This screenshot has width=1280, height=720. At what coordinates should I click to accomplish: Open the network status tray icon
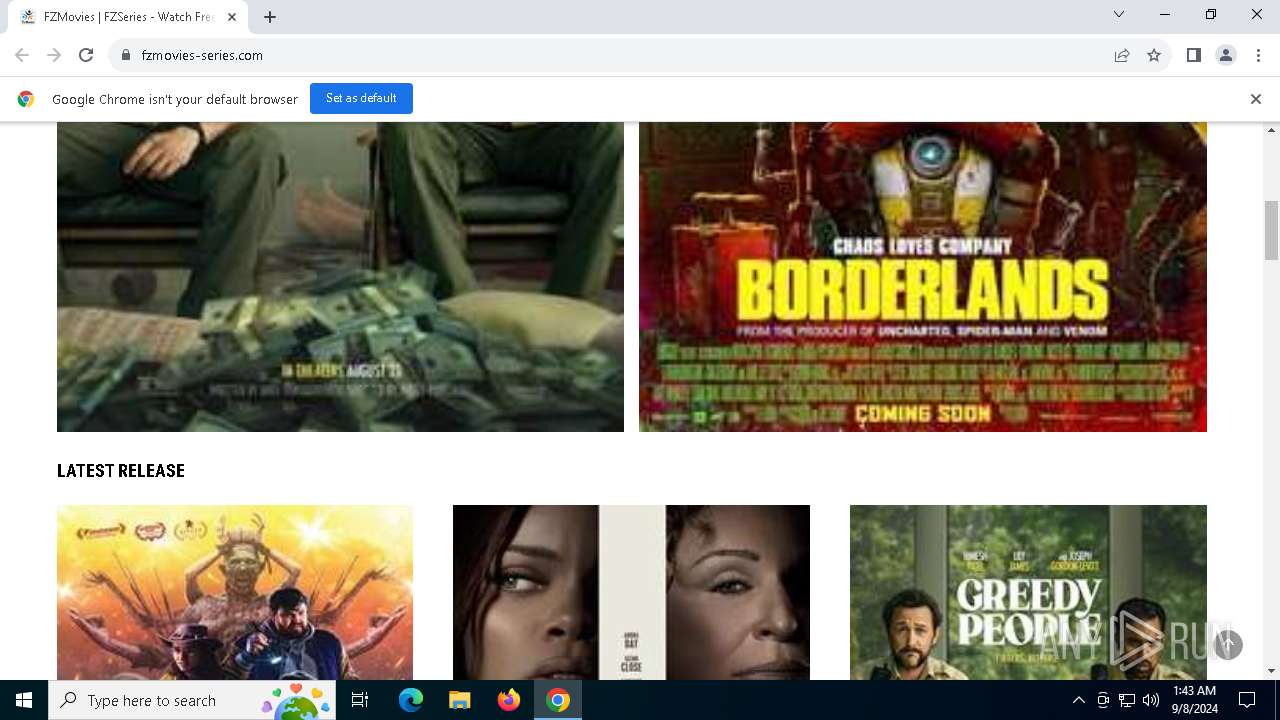[x=1127, y=700]
